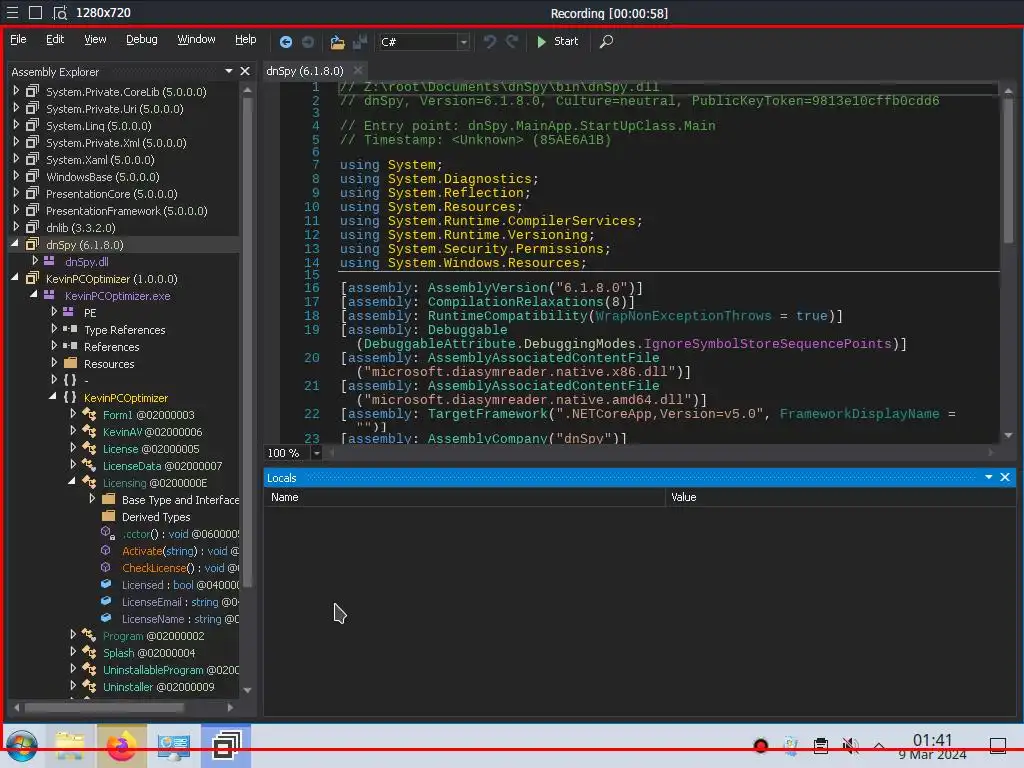Select the dnSpy (6.1.8.0) document tab
This screenshot has width=1024, height=768.
(304, 71)
